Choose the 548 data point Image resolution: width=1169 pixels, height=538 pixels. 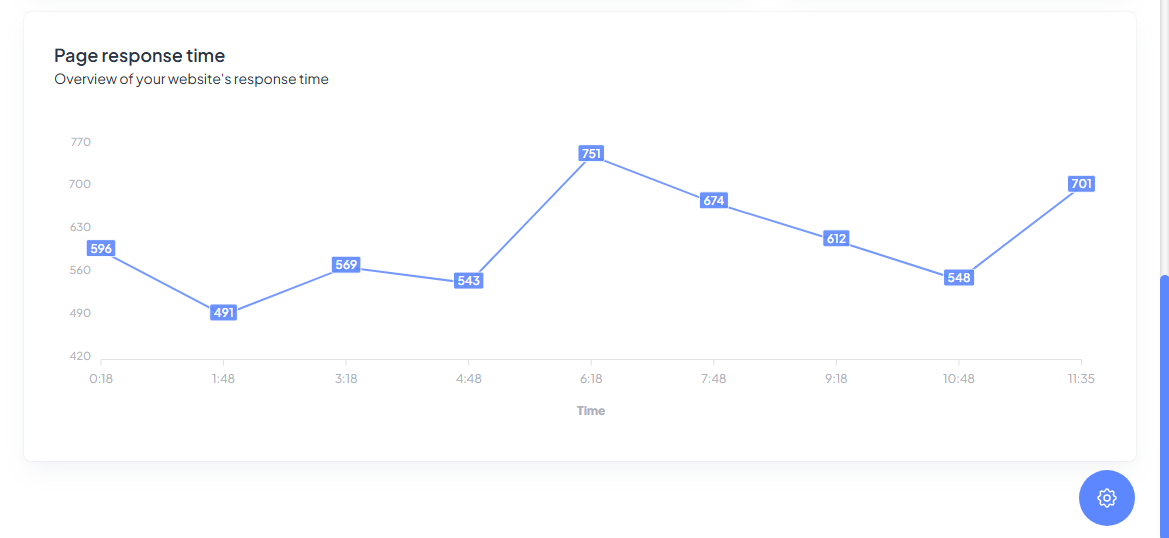pos(958,278)
